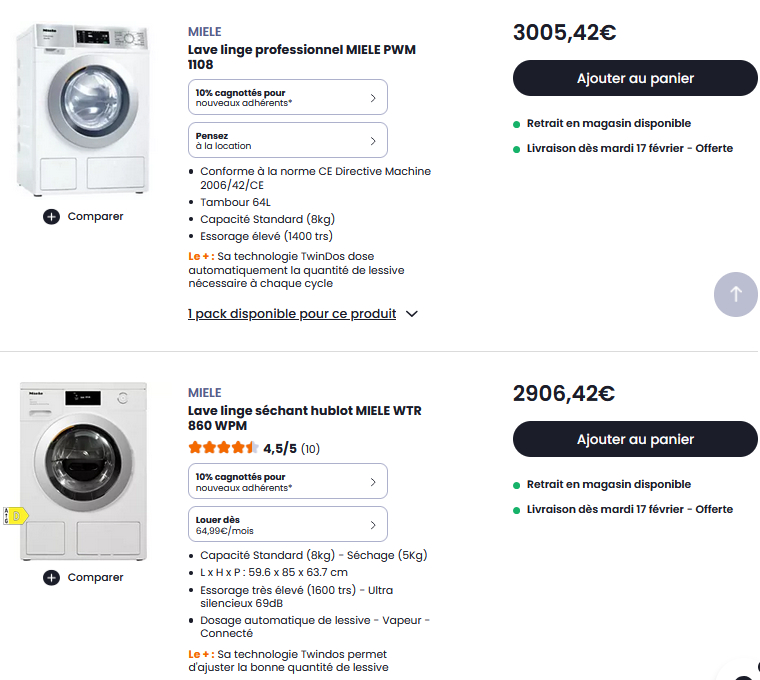The width and height of the screenshot is (760, 680).
Task: Click the (10) reviews count link
Action: [x=311, y=449]
